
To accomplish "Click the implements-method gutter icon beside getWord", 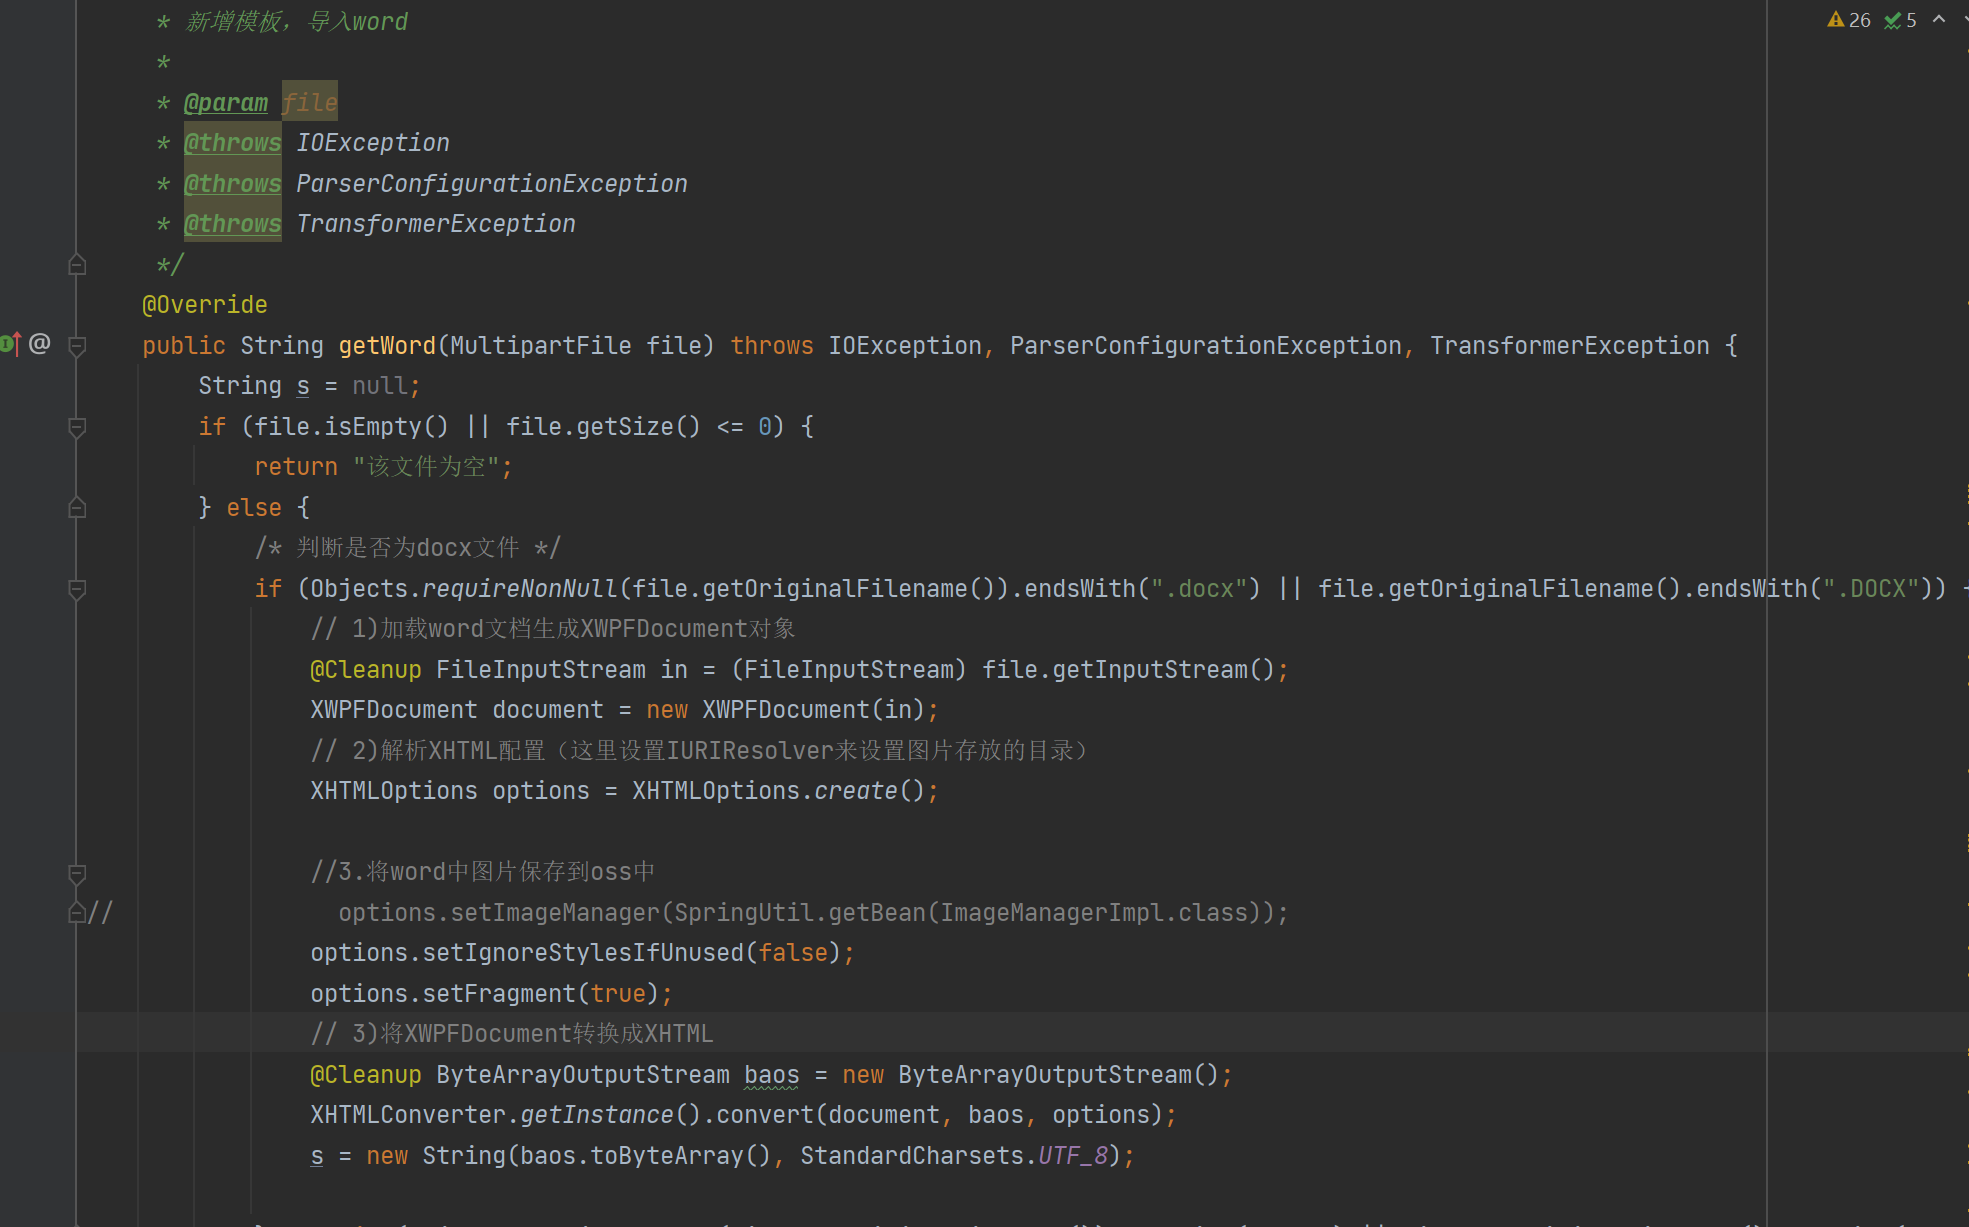I will [10, 344].
